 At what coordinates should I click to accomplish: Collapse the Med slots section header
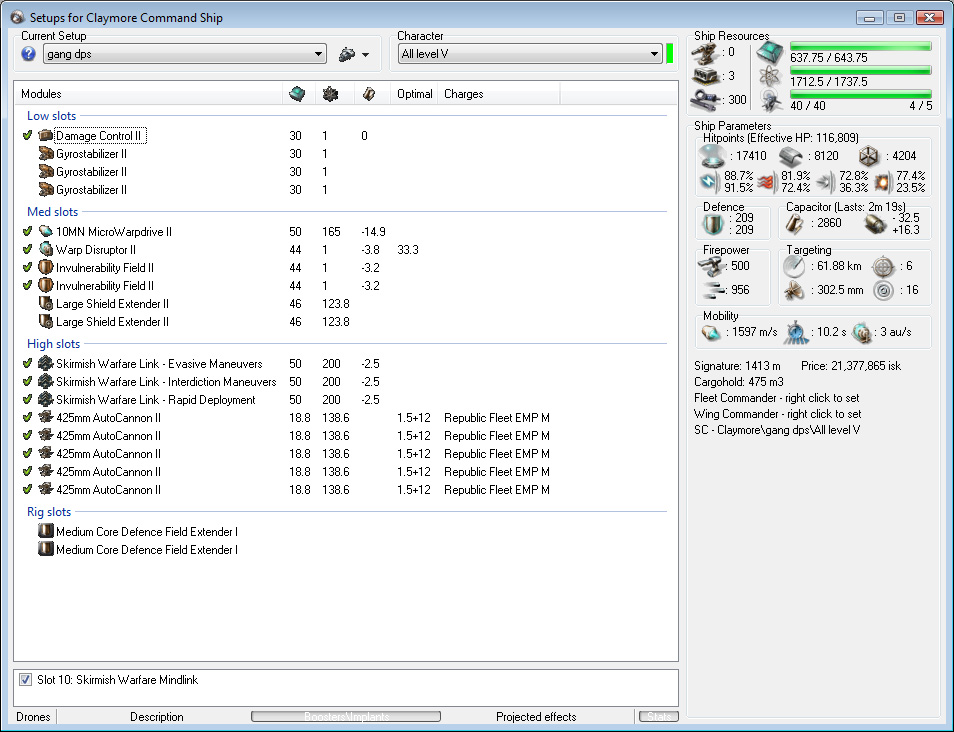pos(52,212)
